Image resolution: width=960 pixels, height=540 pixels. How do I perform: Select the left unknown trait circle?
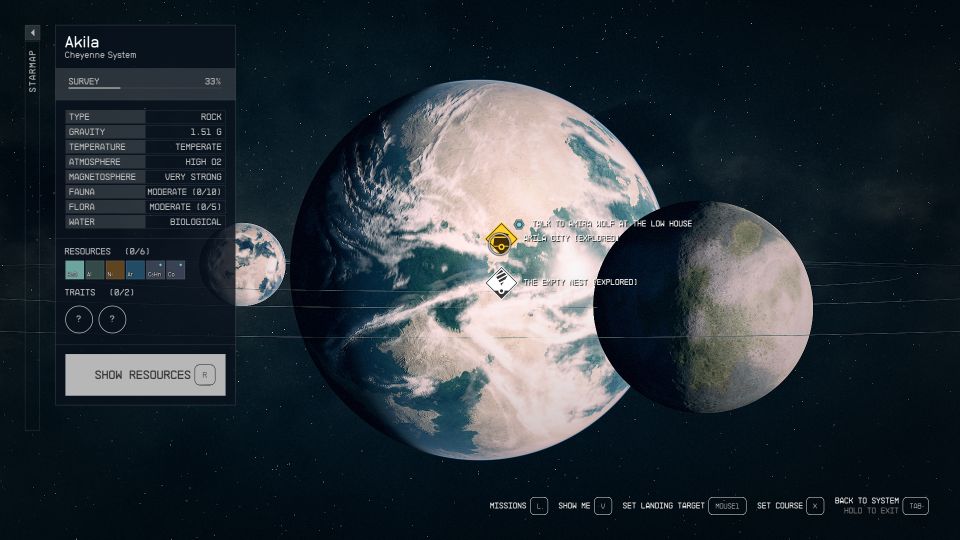pos(79,319)
